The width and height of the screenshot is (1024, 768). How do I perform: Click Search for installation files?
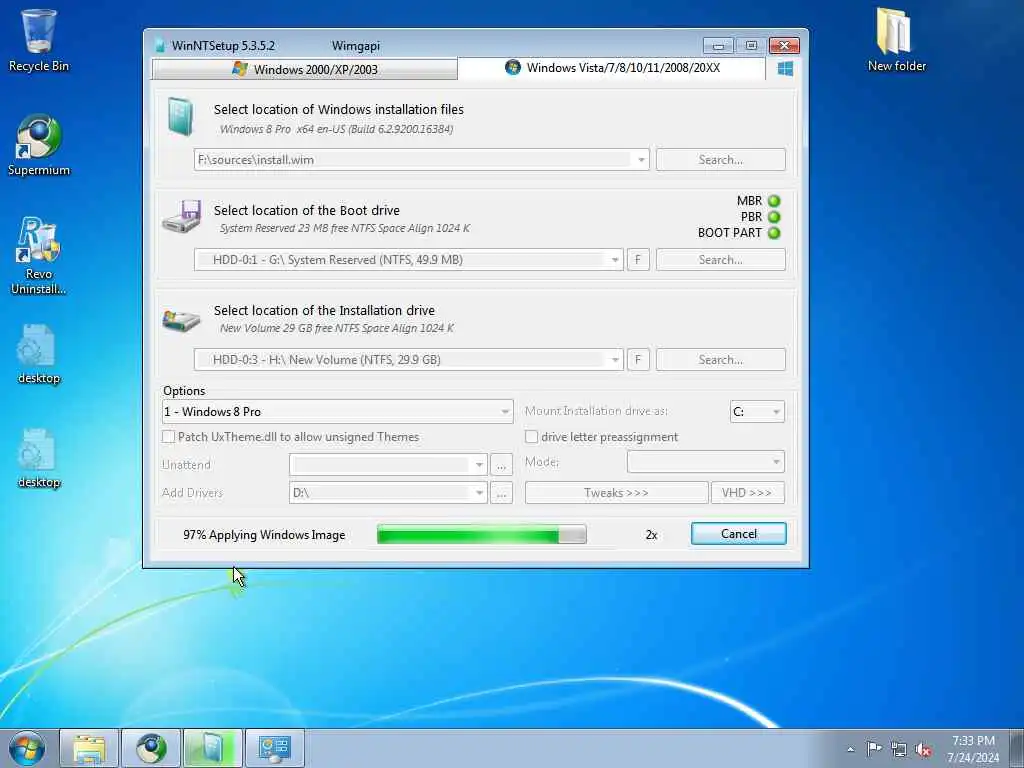tap(720, 160)
